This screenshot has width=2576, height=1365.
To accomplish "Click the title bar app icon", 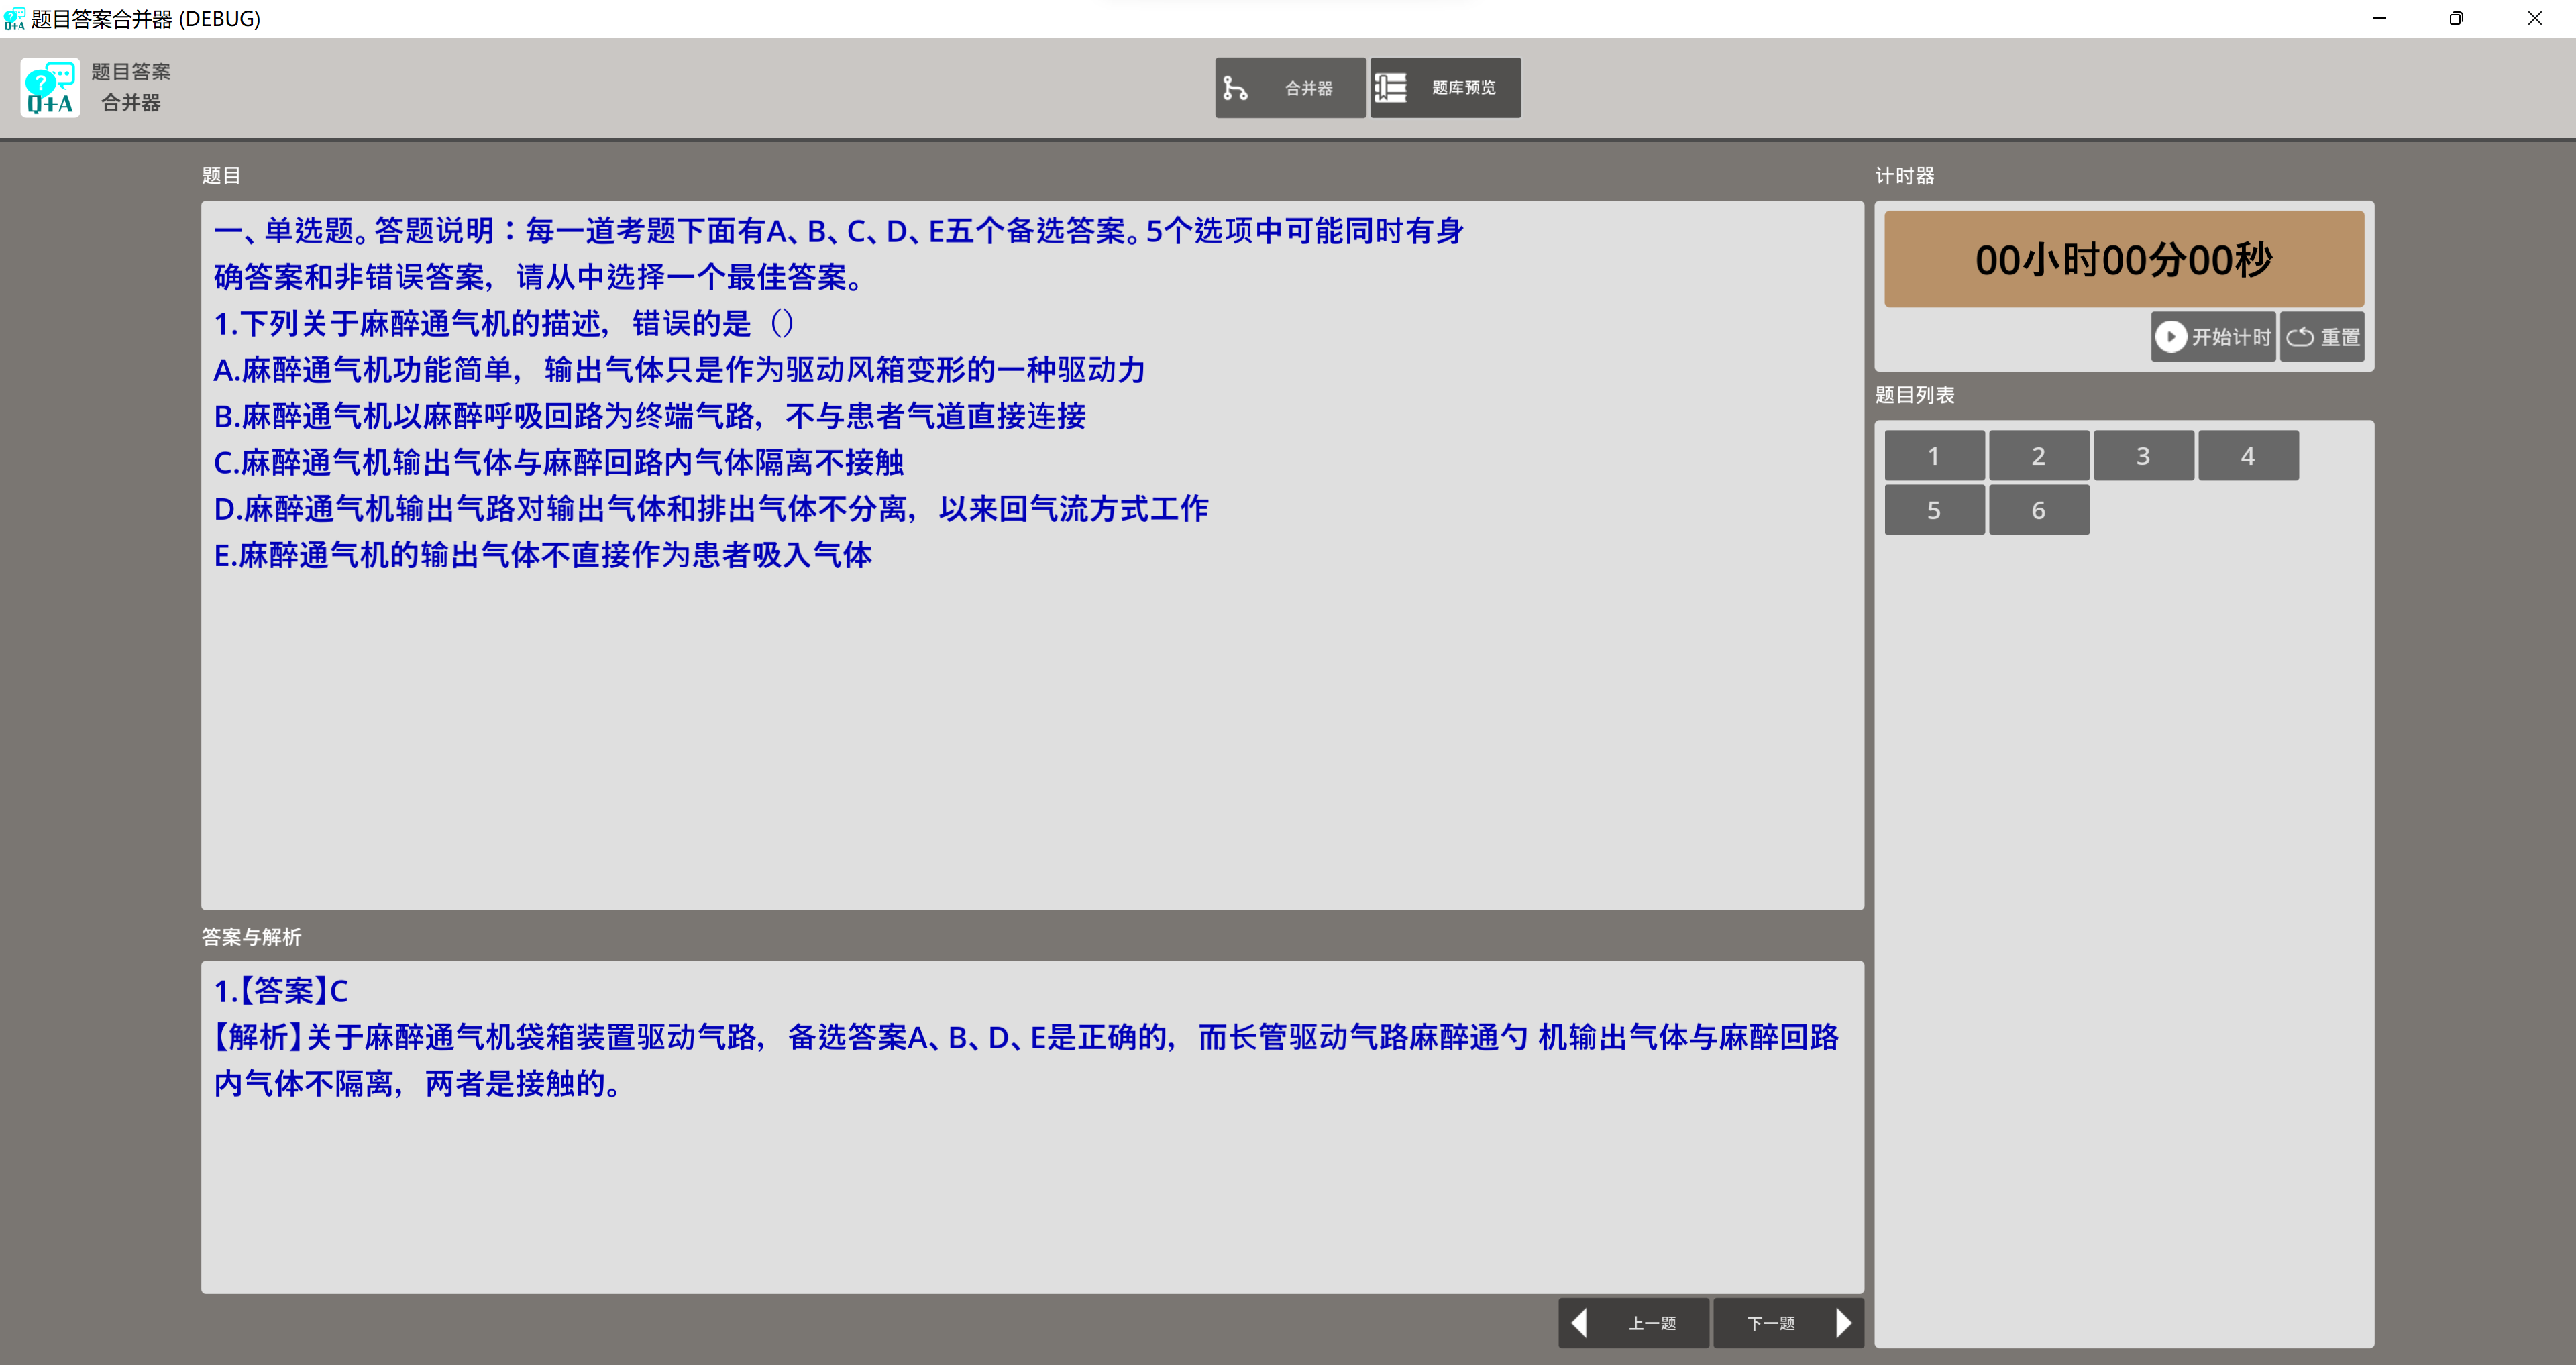I will point(14,18).
